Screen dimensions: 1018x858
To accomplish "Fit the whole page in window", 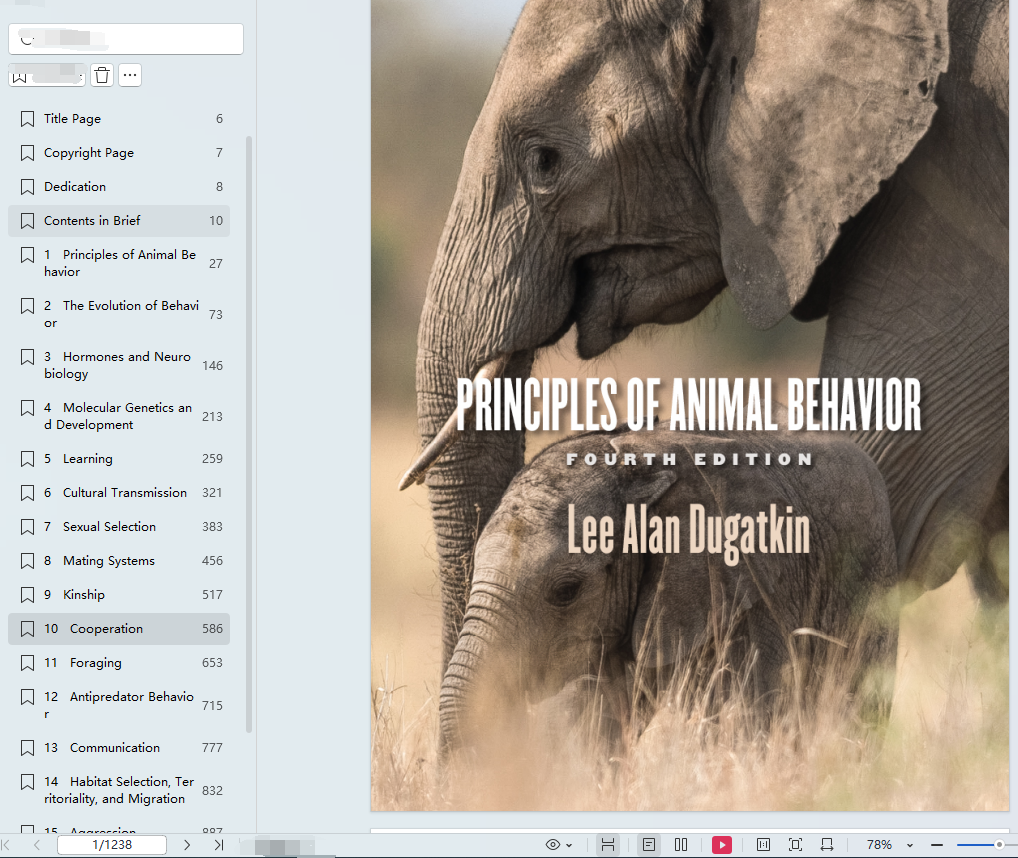I will click(x=795, y=844).
